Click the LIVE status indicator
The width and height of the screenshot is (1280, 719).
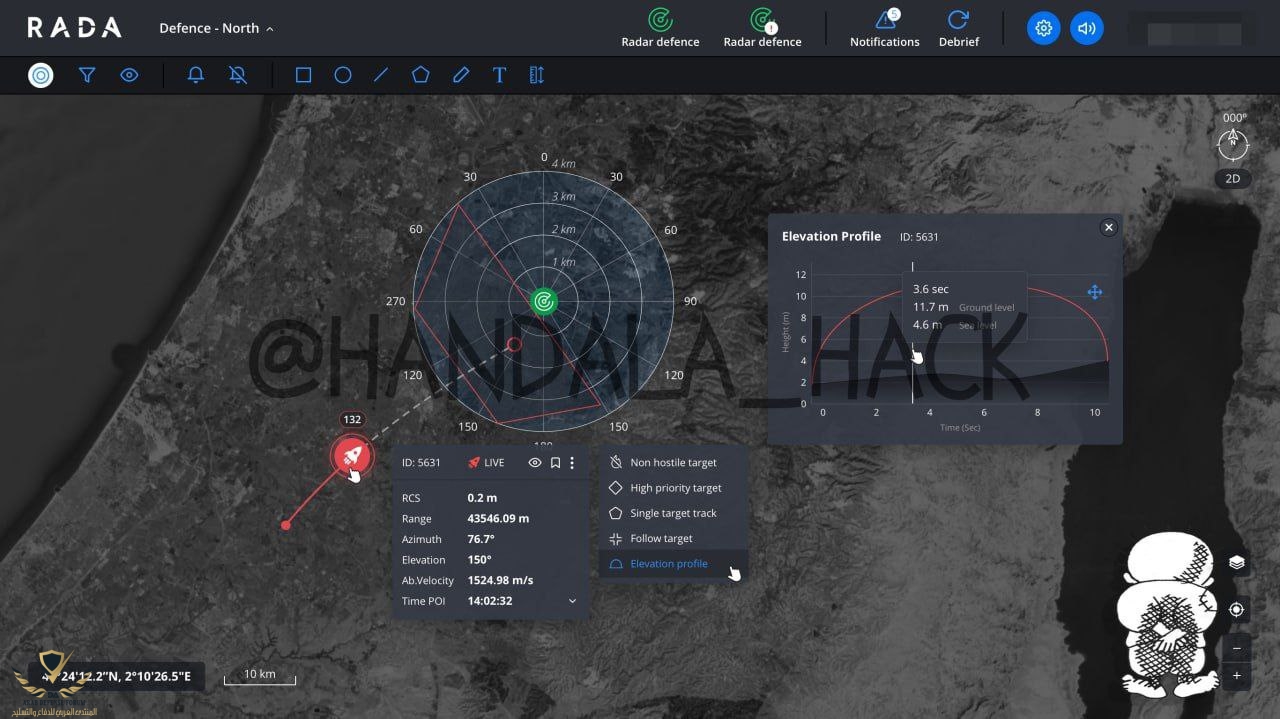point(486,463)
